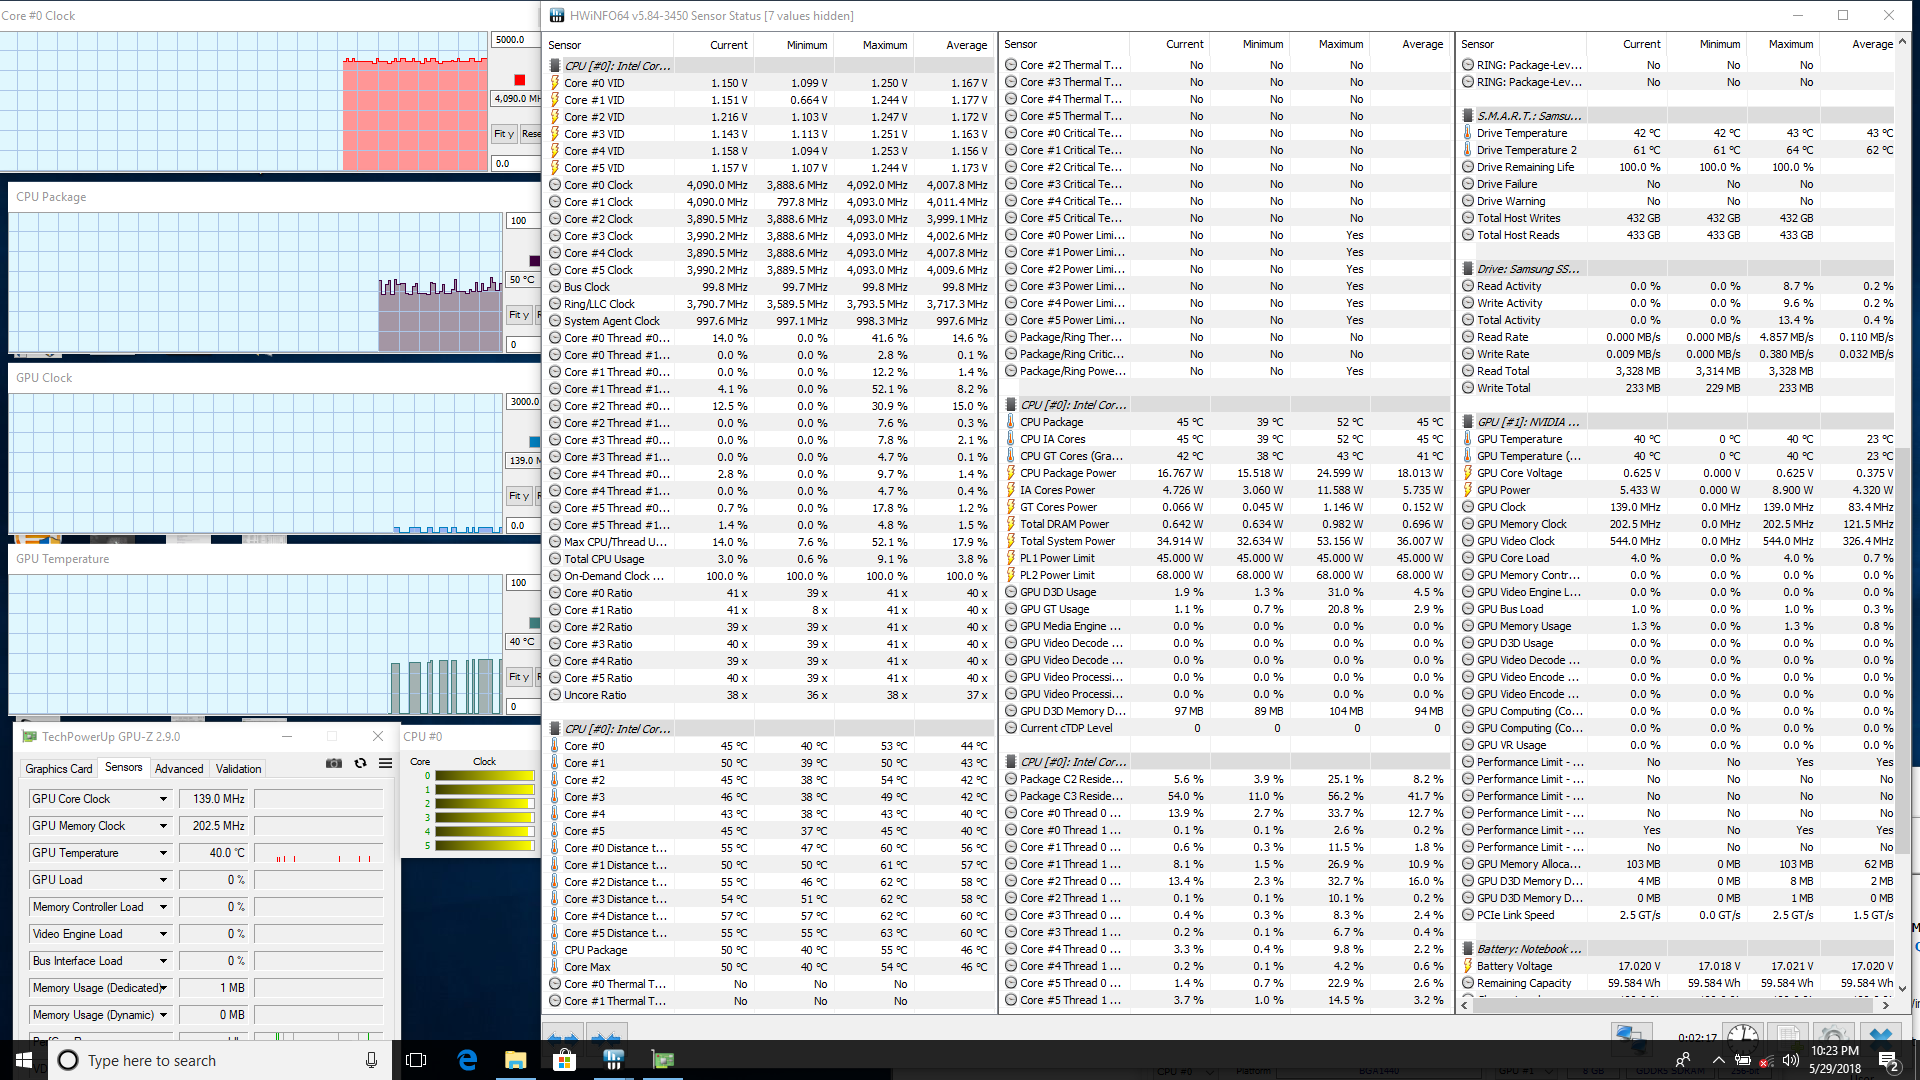Click Fit y in CPU Package graph

pyautogui.click(x=519, y=315)
